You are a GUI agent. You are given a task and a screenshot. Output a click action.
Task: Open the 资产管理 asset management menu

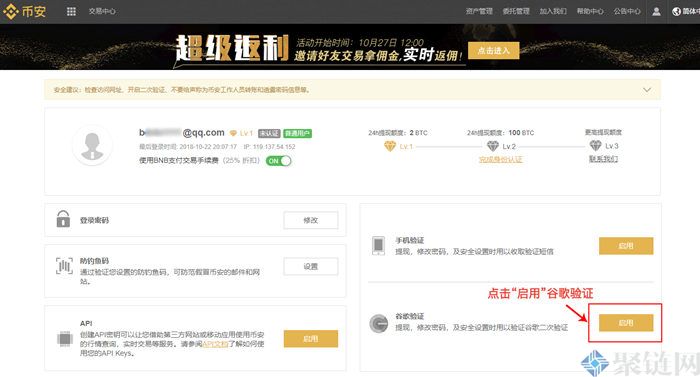[x=479, y=12]
